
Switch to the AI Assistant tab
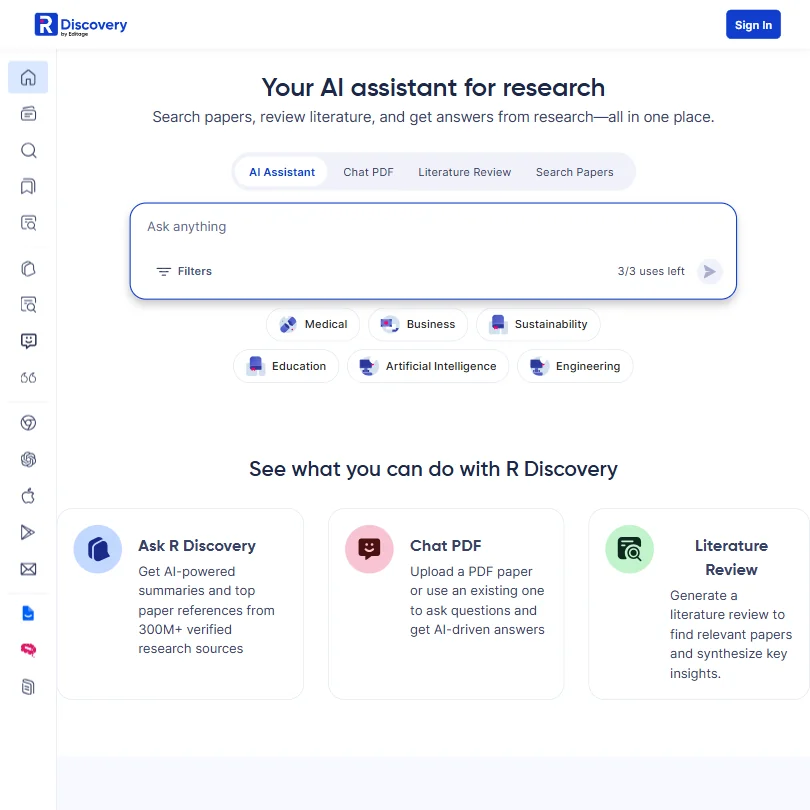tap(282, 172)
